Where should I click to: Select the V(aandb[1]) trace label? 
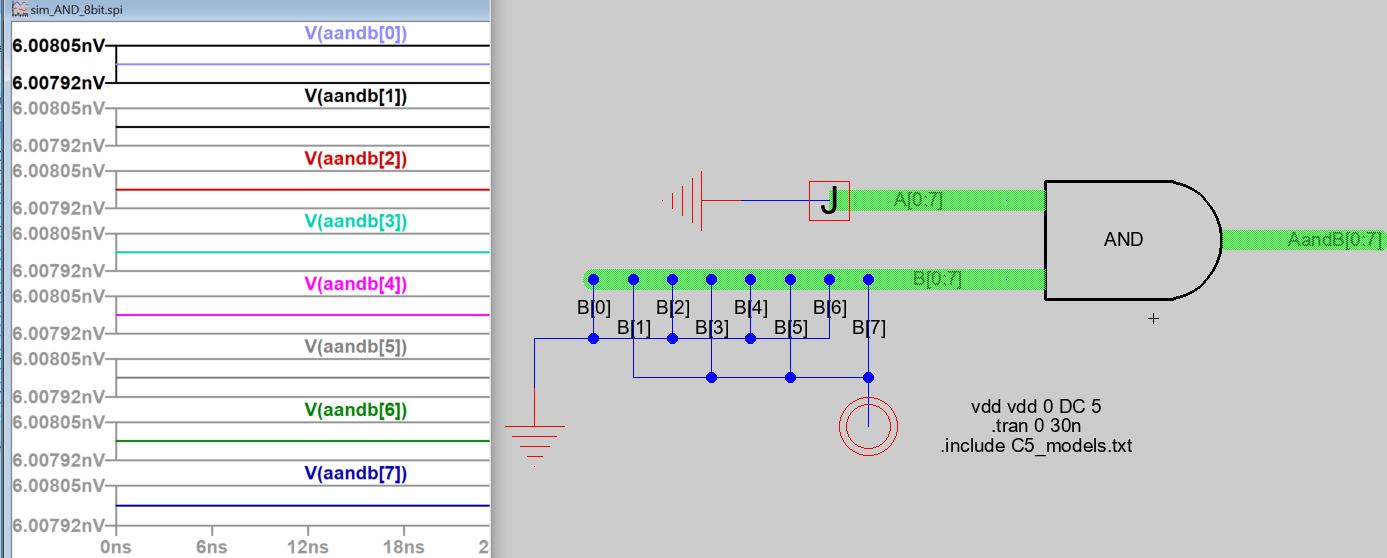point(355,96)
